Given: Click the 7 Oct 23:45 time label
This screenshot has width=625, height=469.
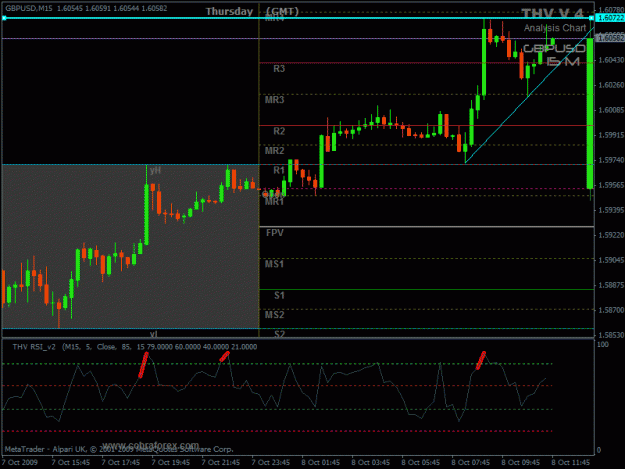Looking at the screenshot, I should pyautogui.click(x=271, y=463).
